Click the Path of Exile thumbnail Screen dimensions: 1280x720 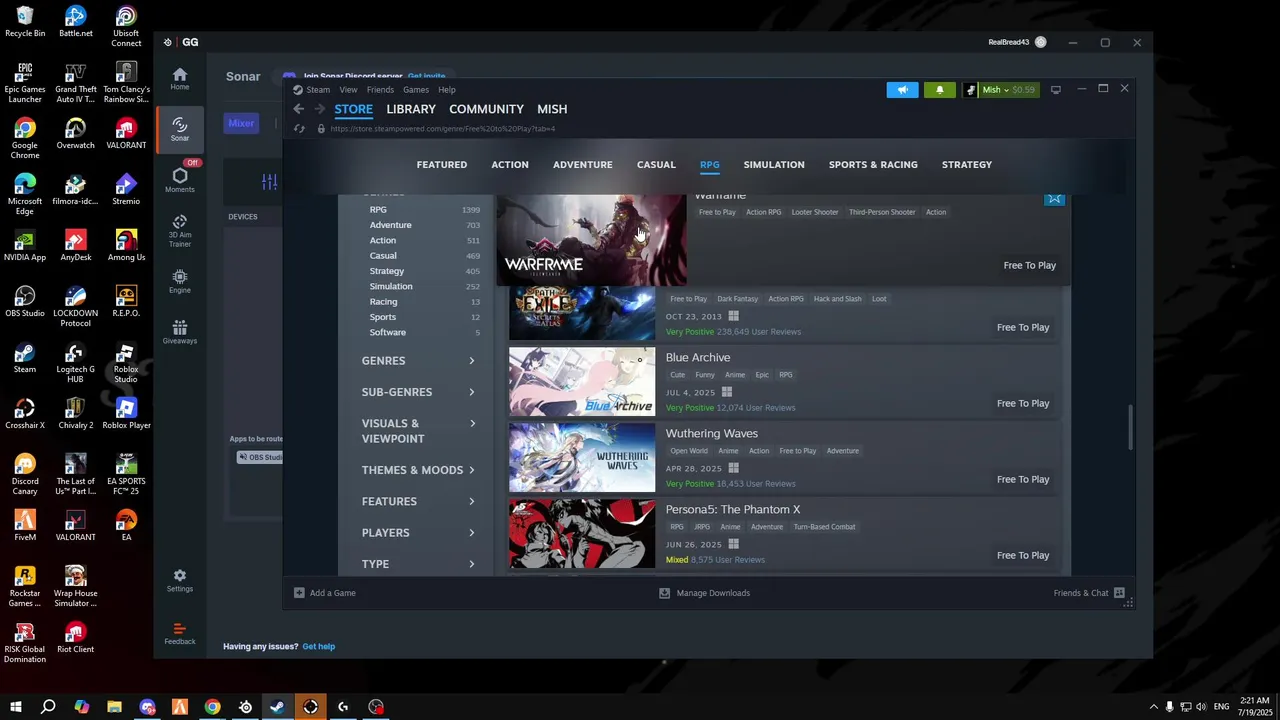tap(582, 314)
